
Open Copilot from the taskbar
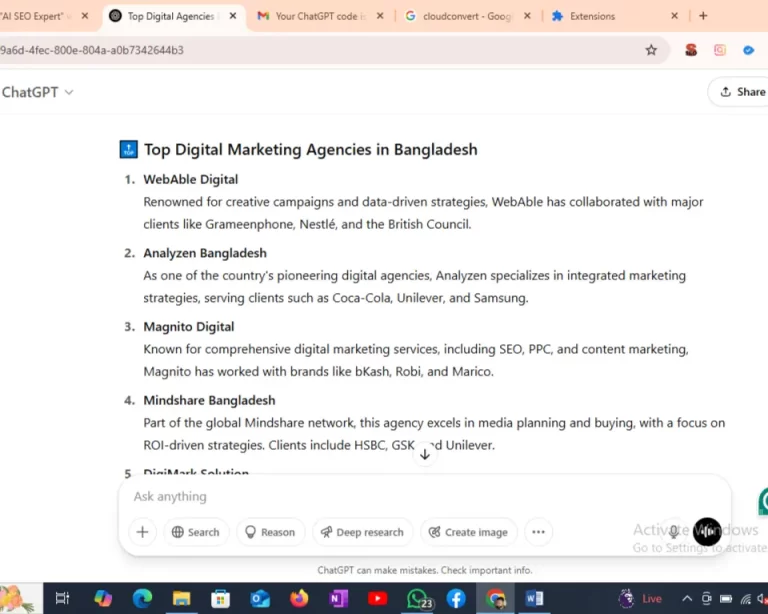tap(103, 598)
